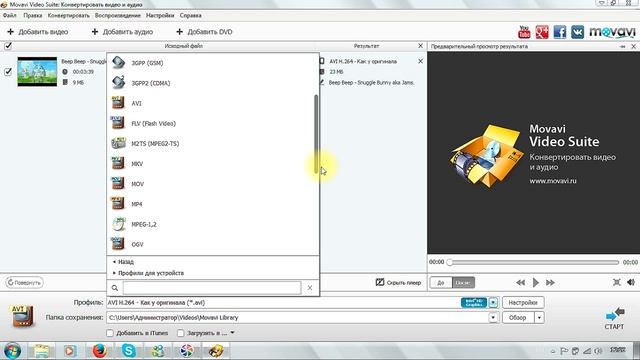
Task: Open the Facebook icon link
Action: click(560, 32)
